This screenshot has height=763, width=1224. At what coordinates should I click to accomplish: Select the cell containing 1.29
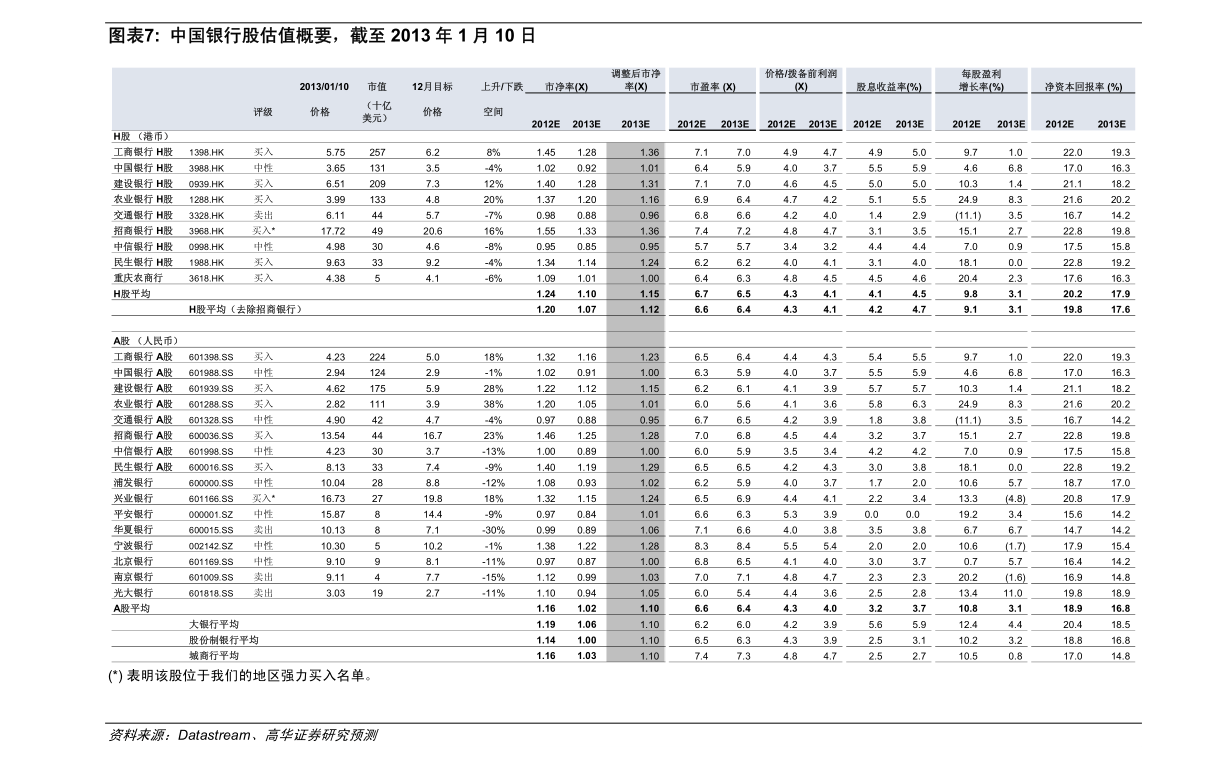tap(636, 467)
